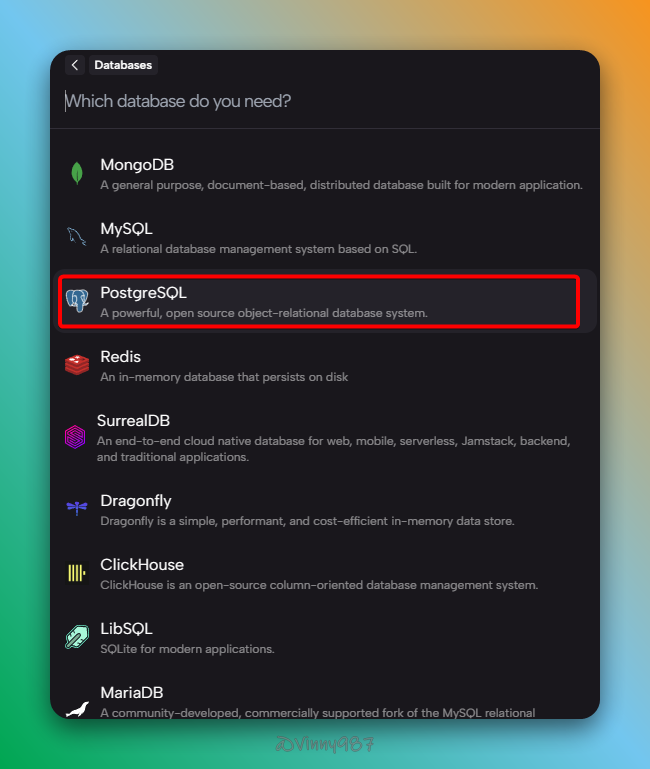Image resolution: width=650 pixels, height=769 pixels.
Task: Click the PostgreSQL elephant icon
Action: [x=77, y=301]
